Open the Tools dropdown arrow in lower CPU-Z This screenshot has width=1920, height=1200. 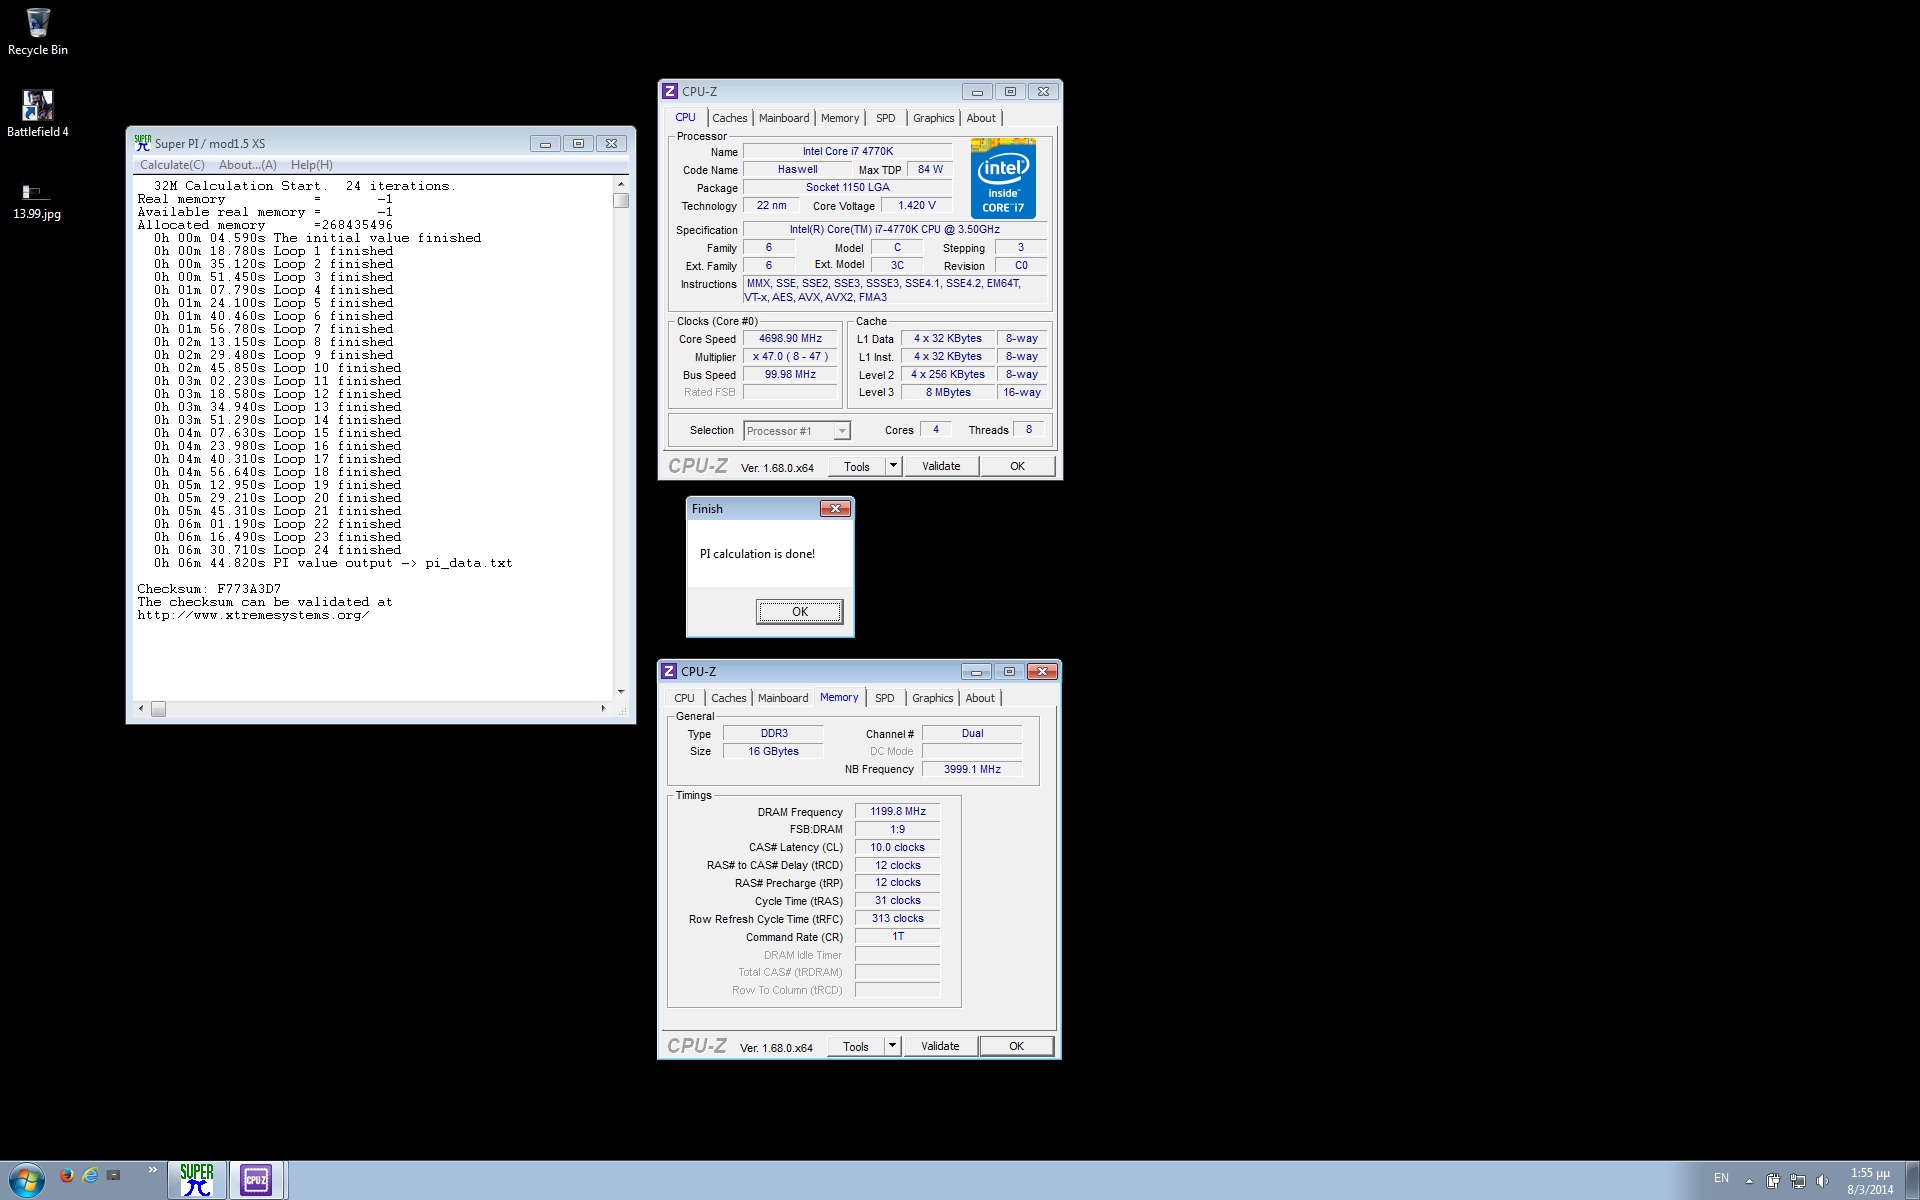[892, 1046]
